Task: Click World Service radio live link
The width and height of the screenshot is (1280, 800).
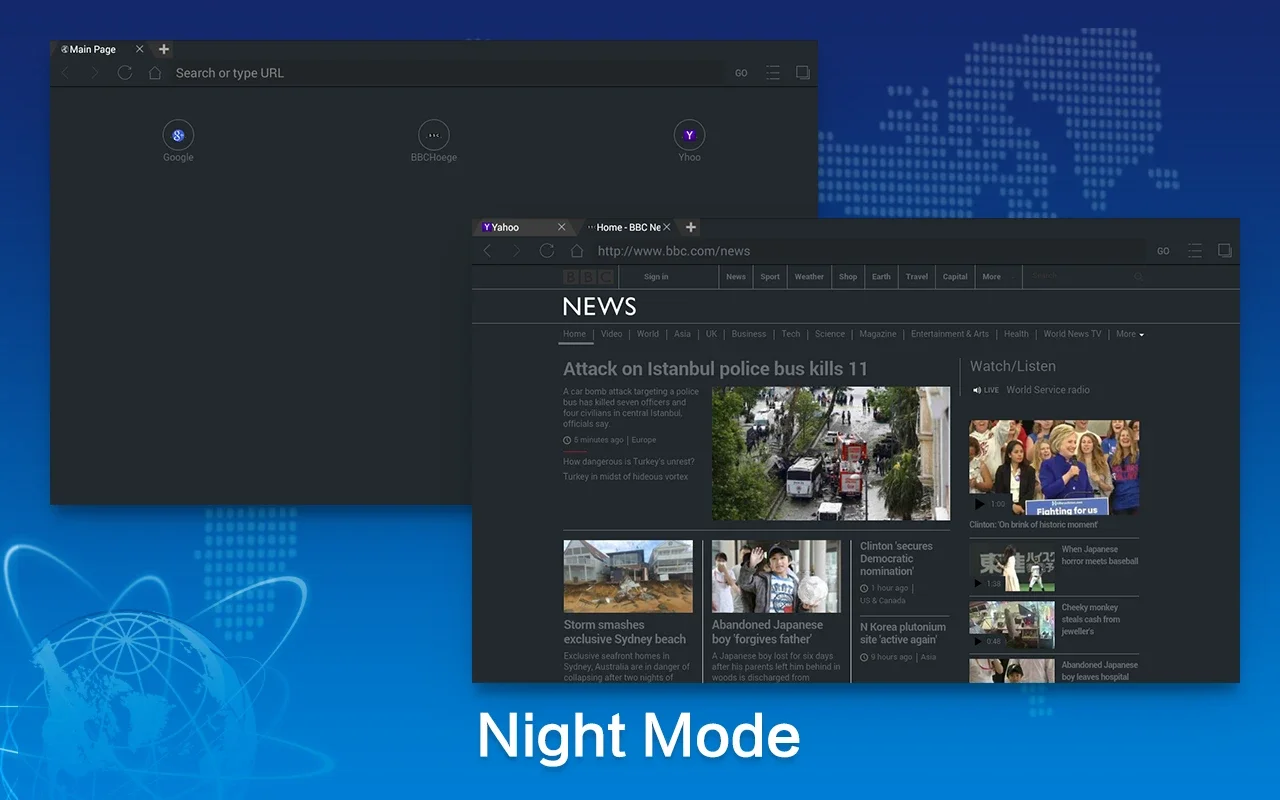Action: click(x=1048, y=390)
